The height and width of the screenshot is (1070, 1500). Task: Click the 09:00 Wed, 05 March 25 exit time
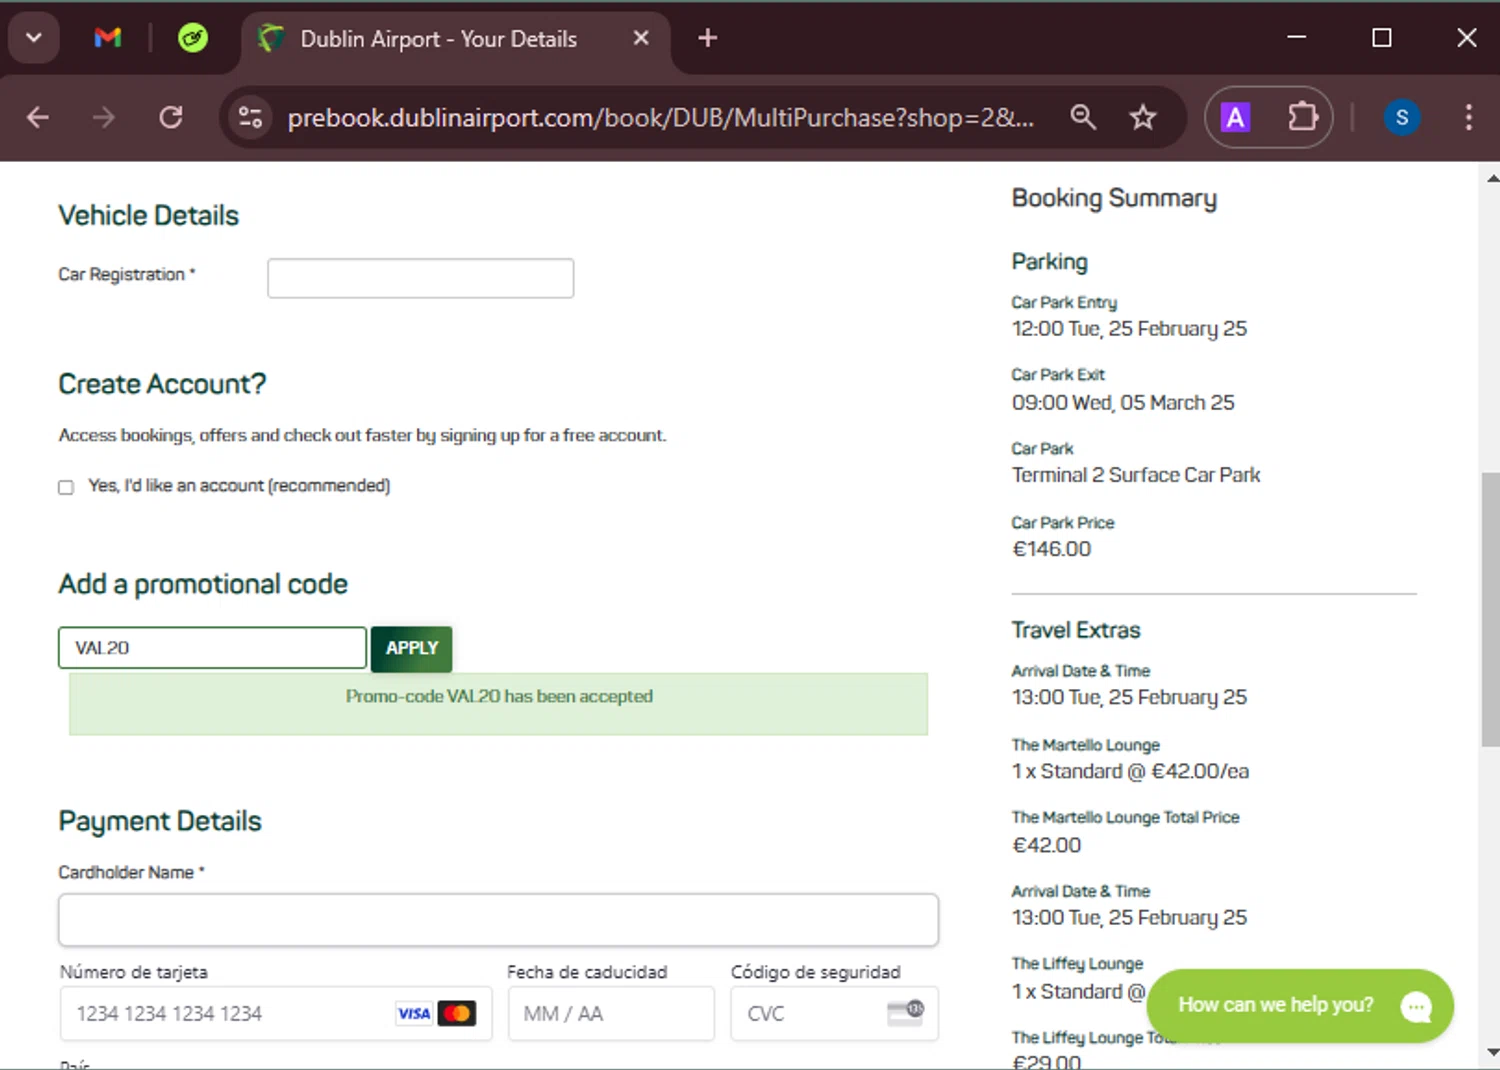point(1123,403)
